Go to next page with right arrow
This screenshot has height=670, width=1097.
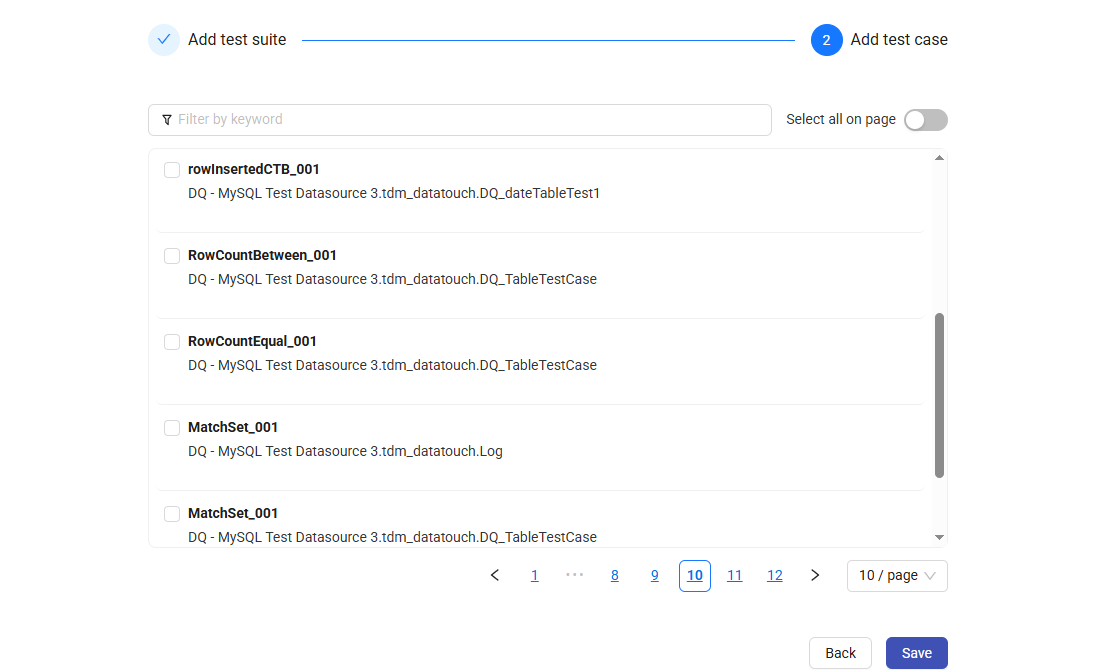click(x=815, y=576)
